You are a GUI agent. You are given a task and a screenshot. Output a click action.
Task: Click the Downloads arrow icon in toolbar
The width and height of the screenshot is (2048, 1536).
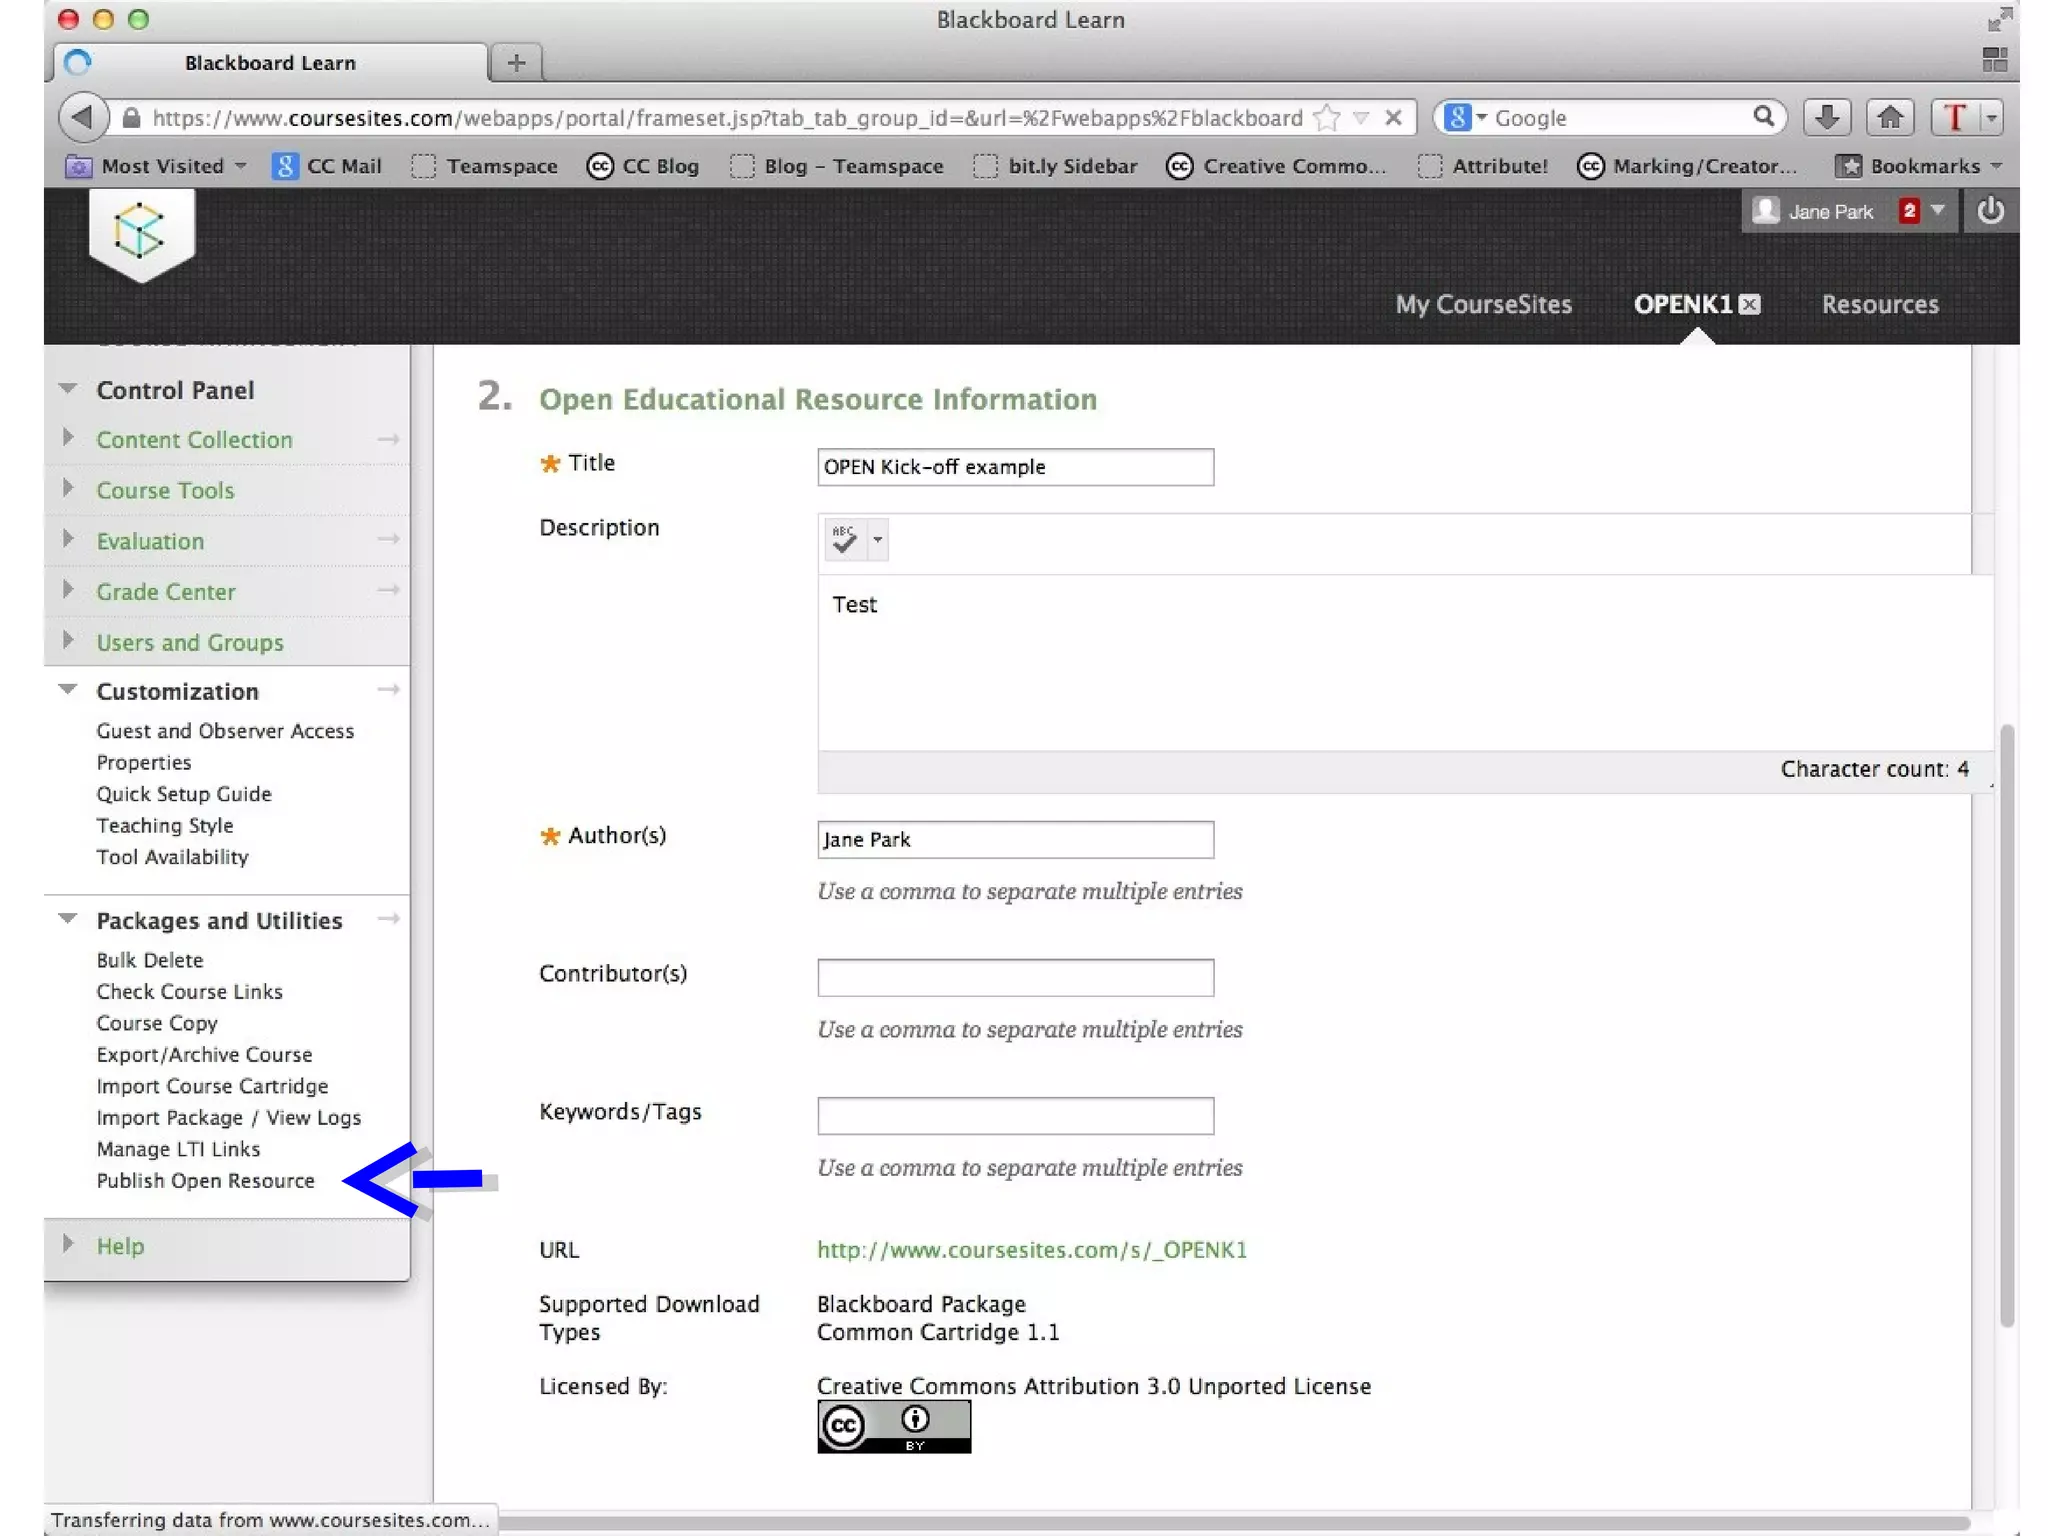coord(1826,118)
